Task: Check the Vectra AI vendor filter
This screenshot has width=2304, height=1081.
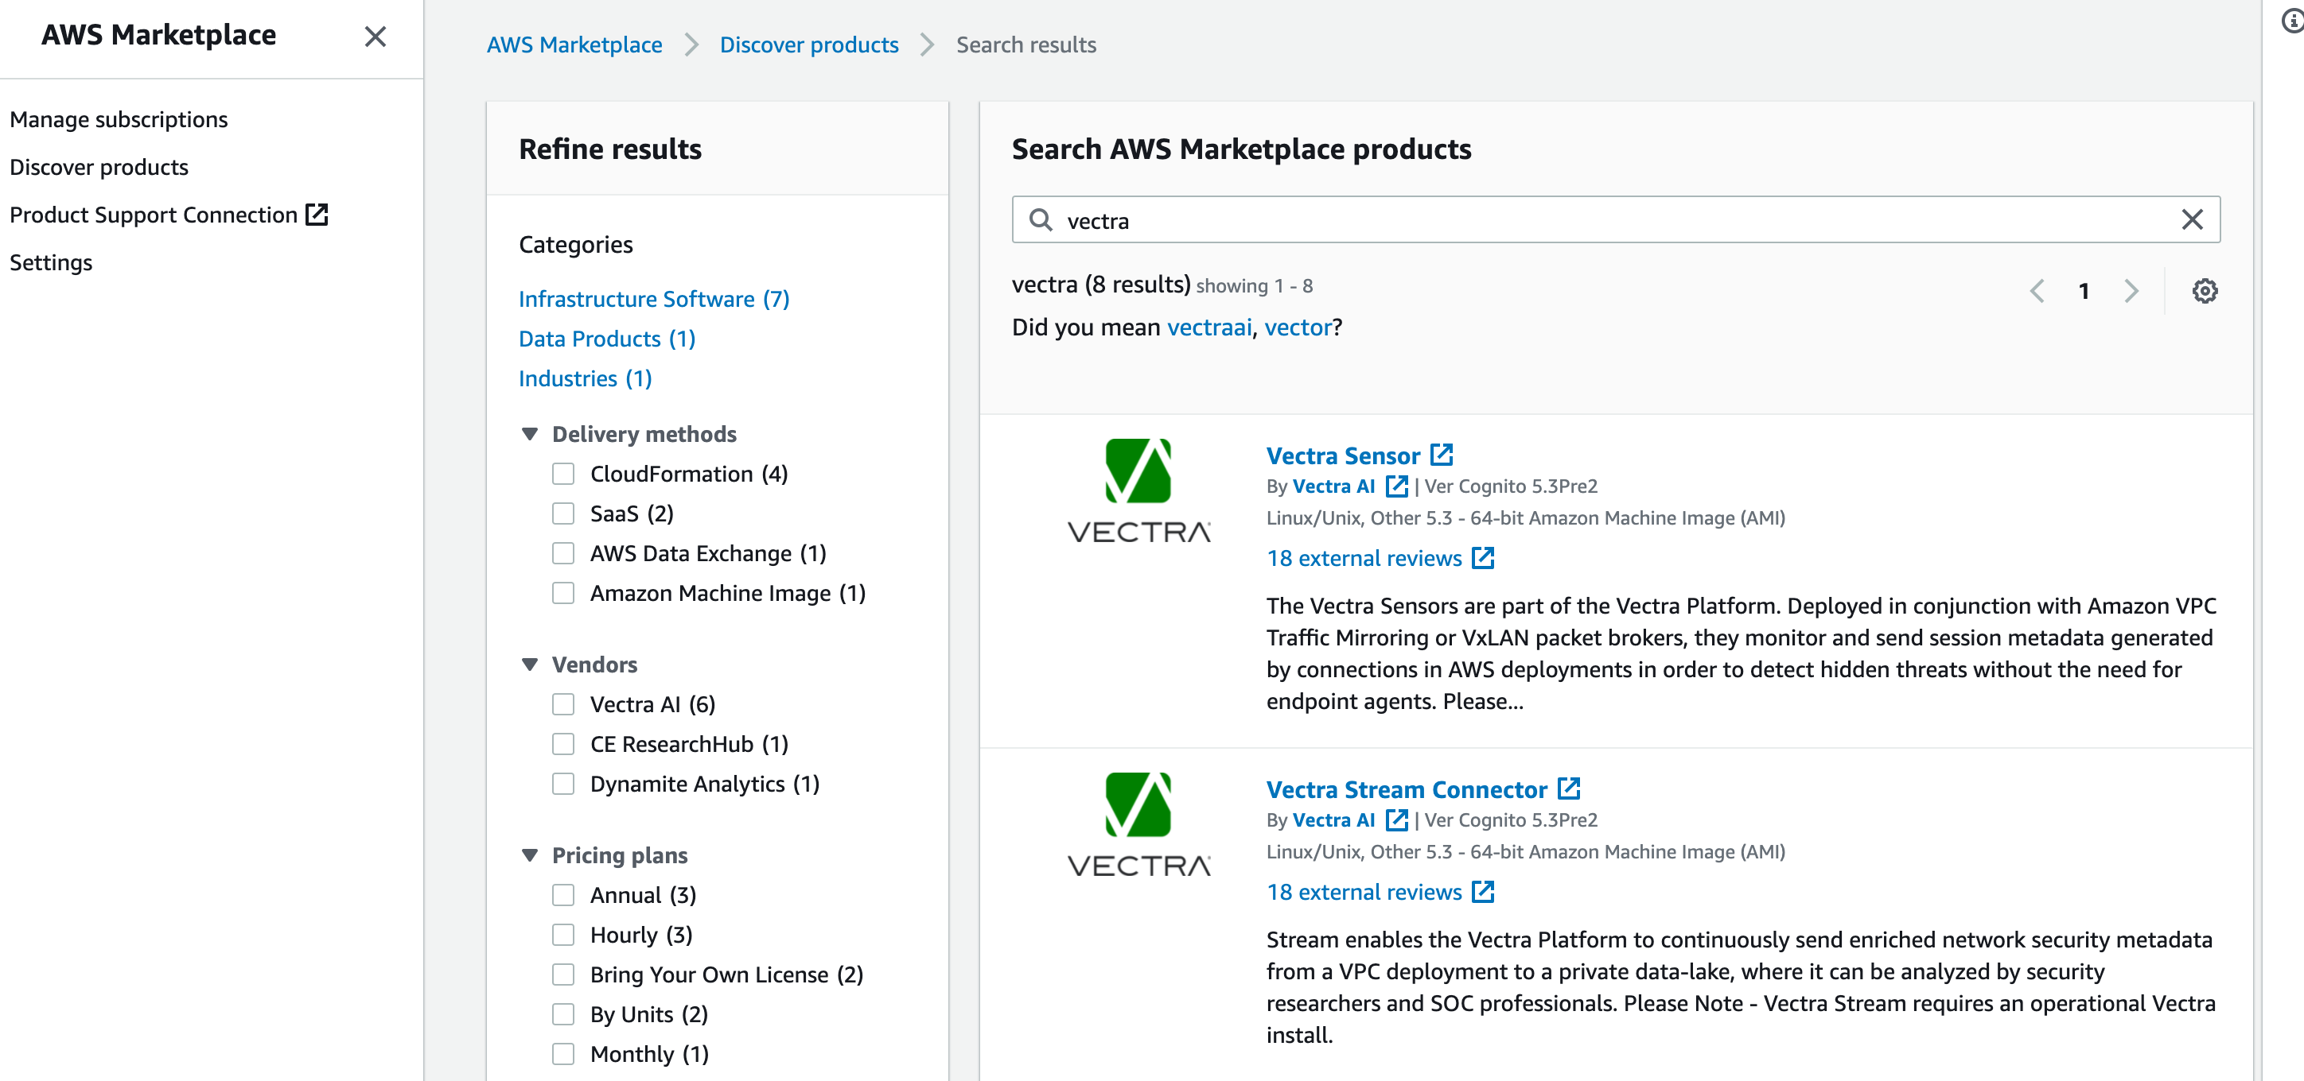Action: click(x=564, y=704)
